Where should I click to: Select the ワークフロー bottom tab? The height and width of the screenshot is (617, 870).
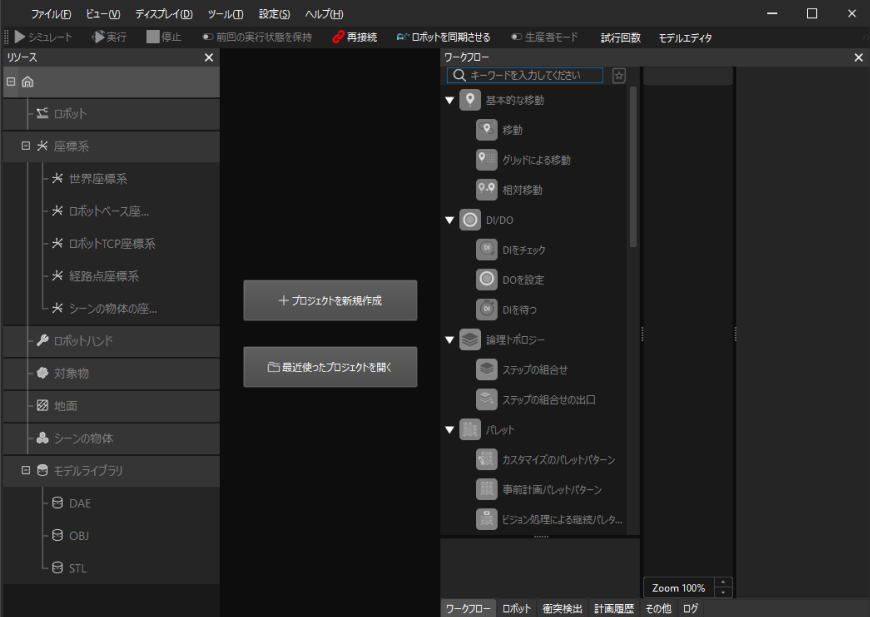tap(468, 609)
